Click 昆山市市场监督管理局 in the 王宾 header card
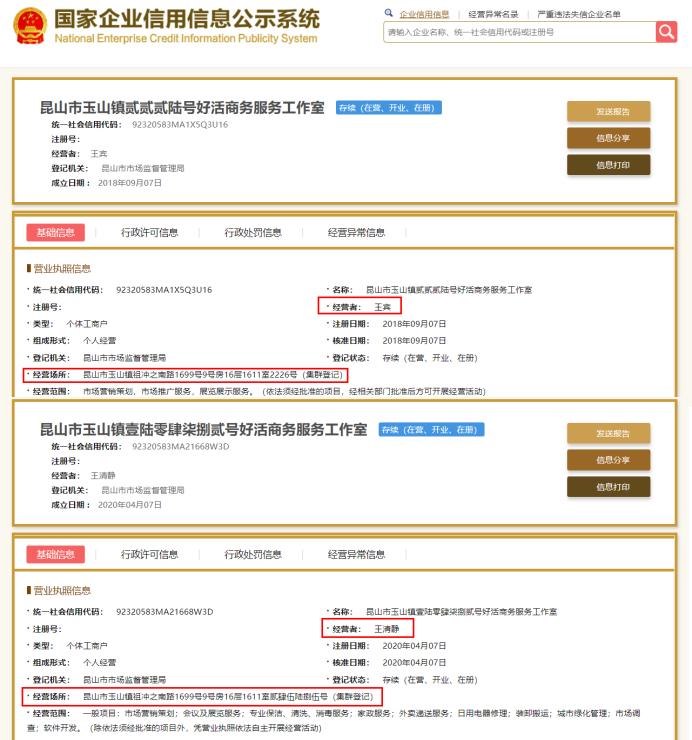The width and height of the screenshot is (692, 740). point(143,168)
